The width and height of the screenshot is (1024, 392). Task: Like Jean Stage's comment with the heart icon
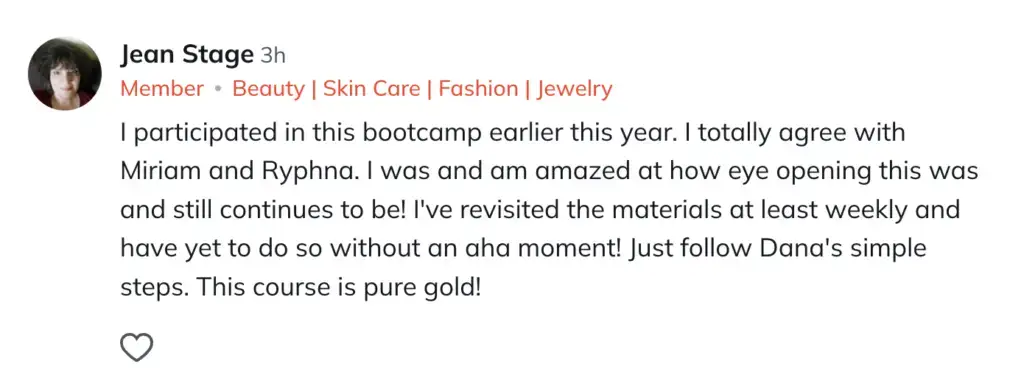136,347
